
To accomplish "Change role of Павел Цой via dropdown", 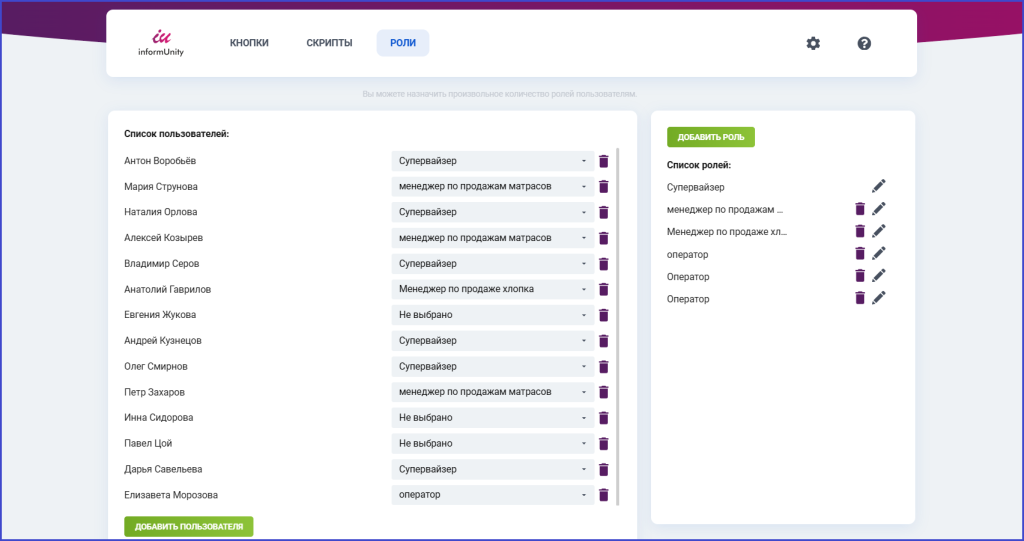I will pyautogui.click(x=492, y=443).
